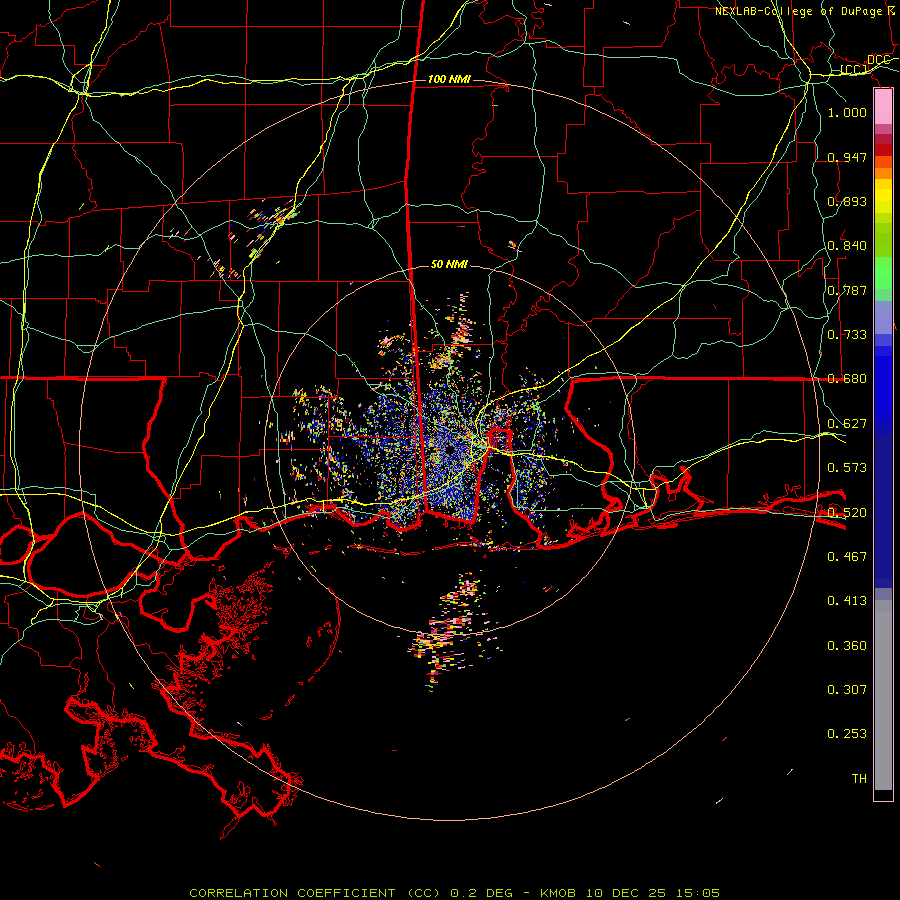Click the colorbar value 1.000
900x900 pixels.
pyautogui.click(x=847, y=112)
